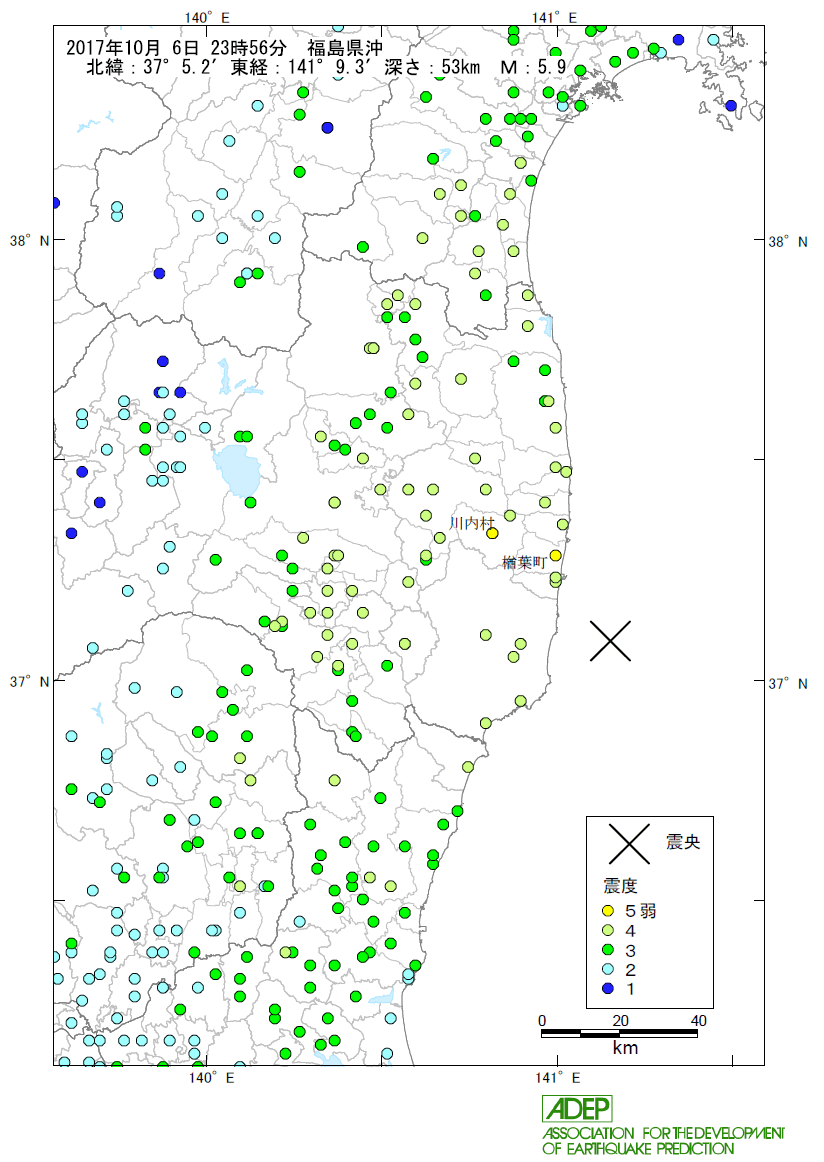Click the 川内村 place label
824x1162 pixels.
471,523
